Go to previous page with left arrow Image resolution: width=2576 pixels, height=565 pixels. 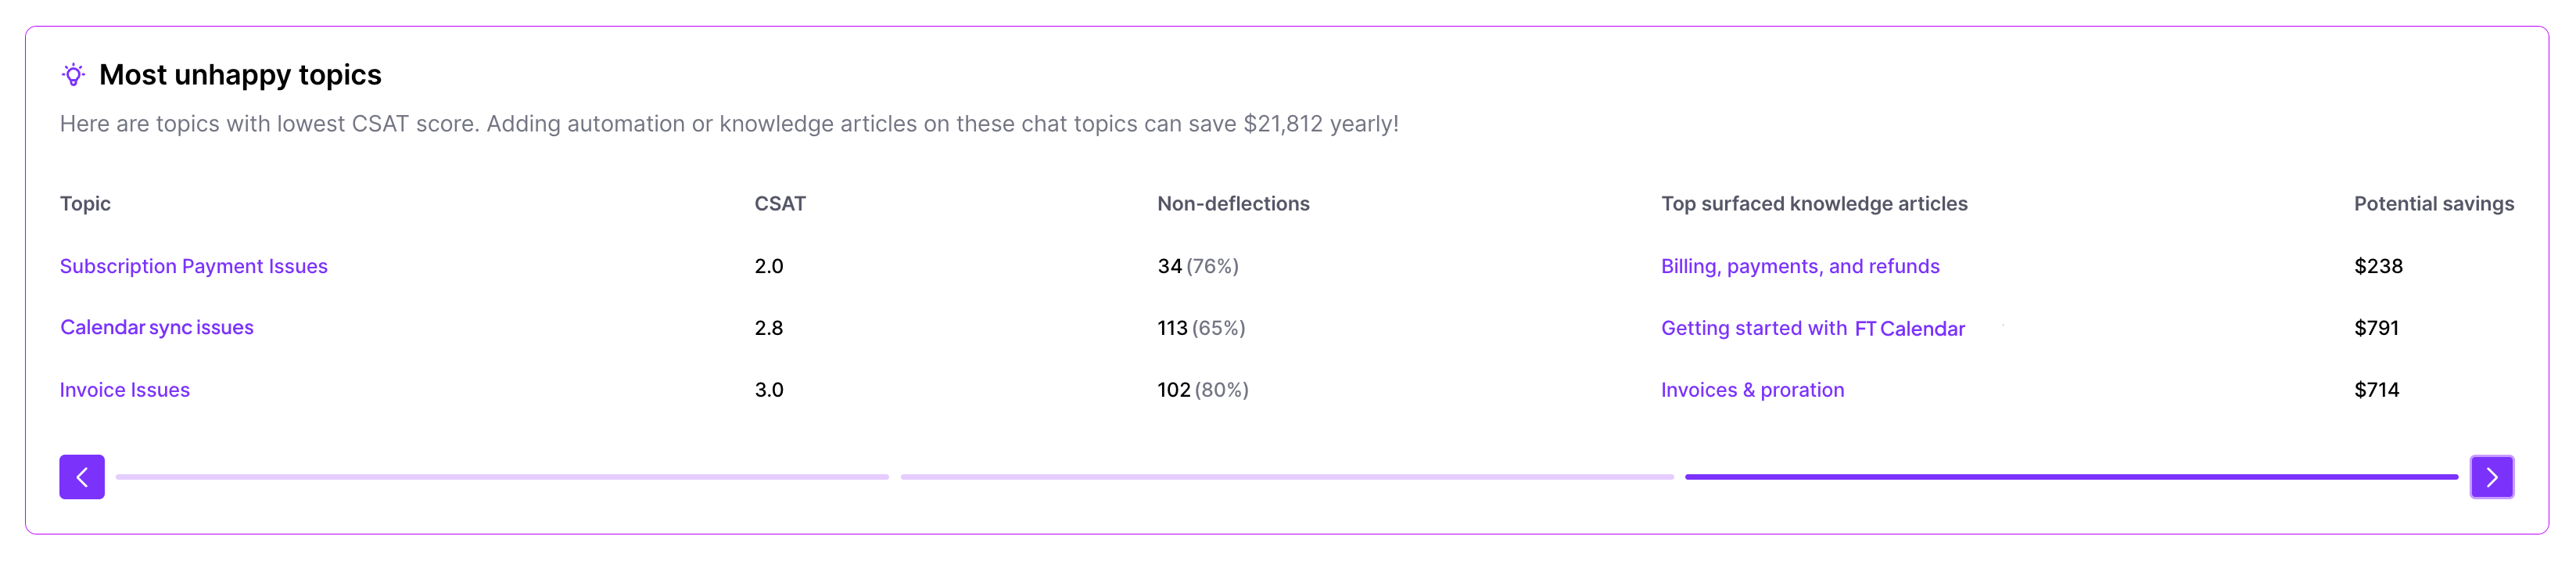[82, 477]
